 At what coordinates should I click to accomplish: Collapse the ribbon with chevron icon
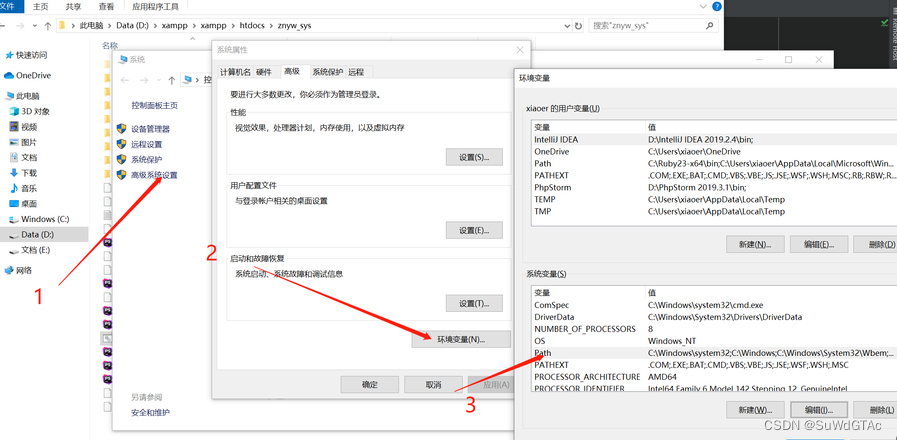(704, 6)
